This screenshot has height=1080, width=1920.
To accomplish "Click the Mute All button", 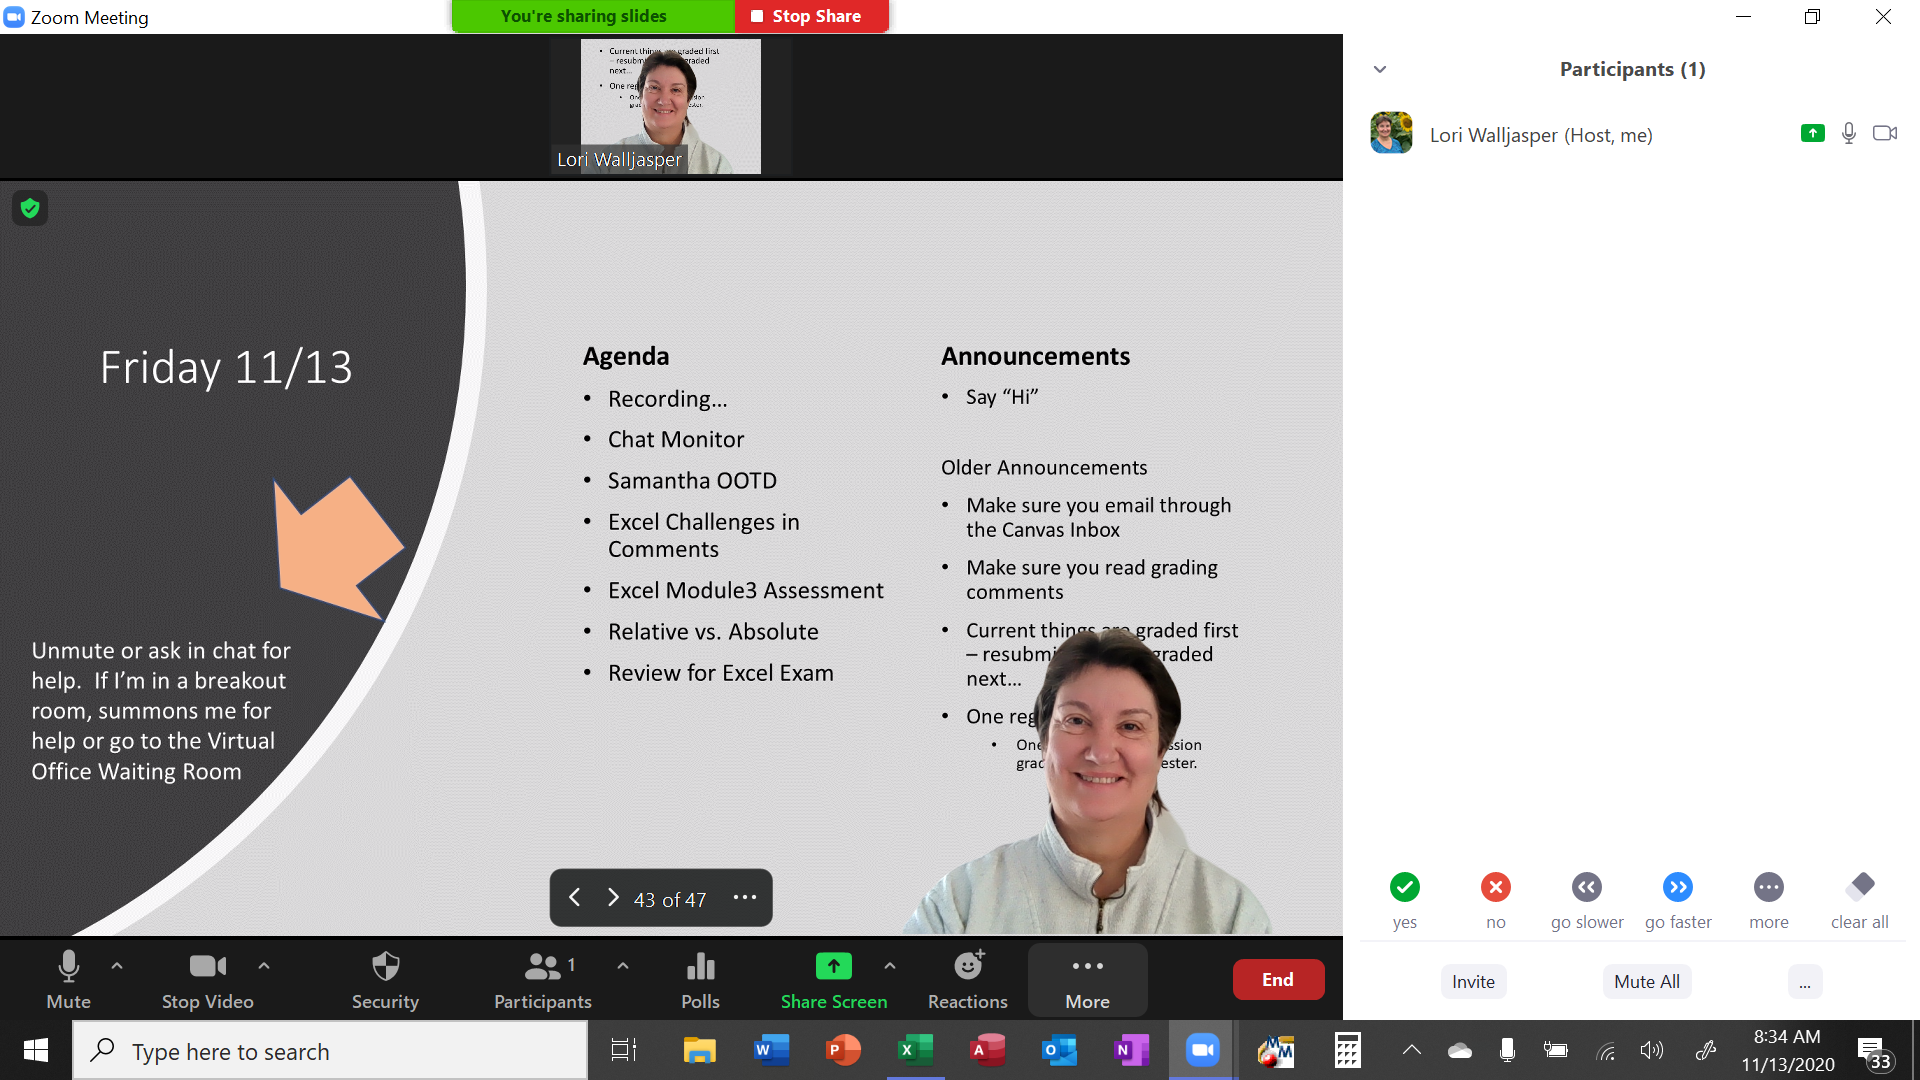I will click(x=1646, y=981).
